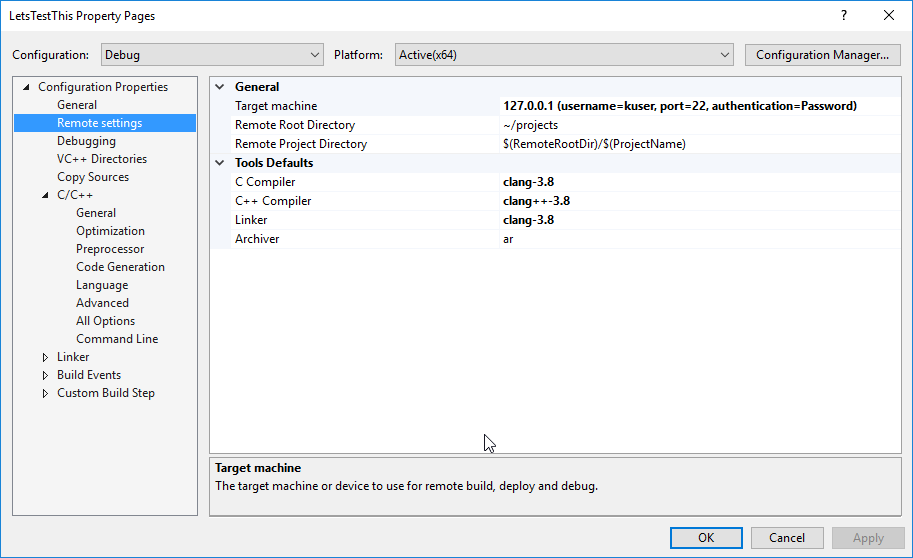Collapse the C/C++ tree node arrow
Image resolution: width=913 pixels, height=558 pixels.
coord(45,195)
